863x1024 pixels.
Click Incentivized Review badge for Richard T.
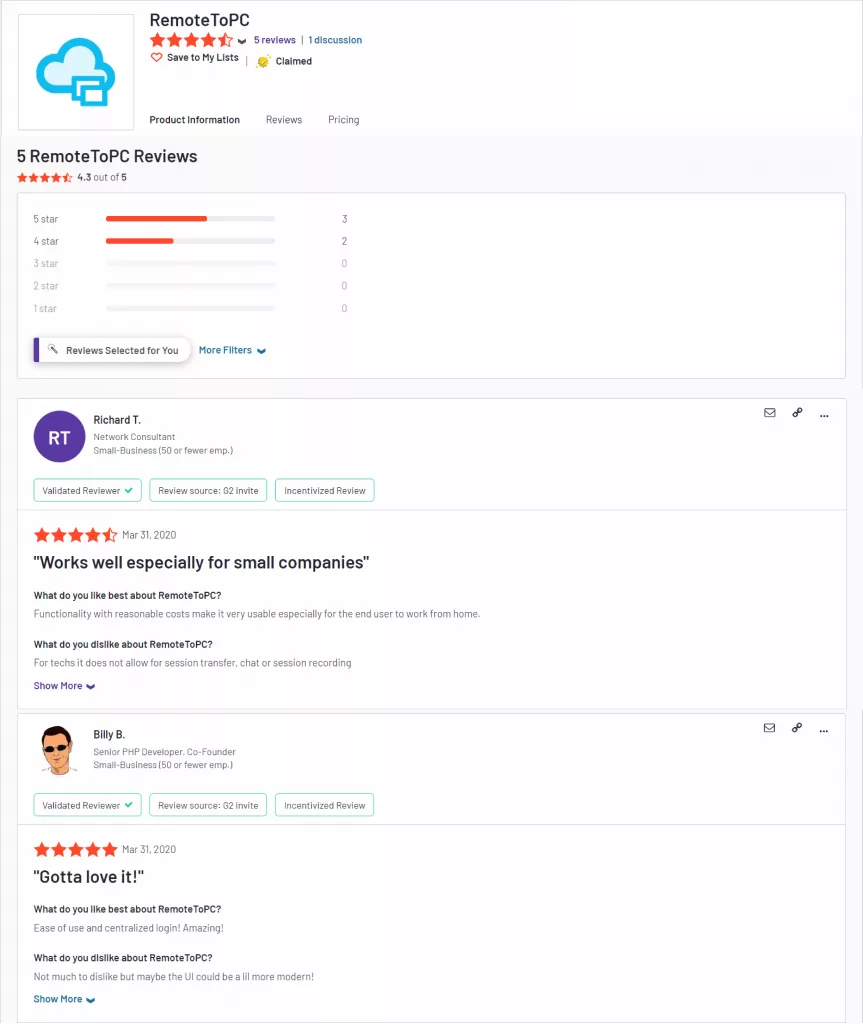tap(325, 490)
